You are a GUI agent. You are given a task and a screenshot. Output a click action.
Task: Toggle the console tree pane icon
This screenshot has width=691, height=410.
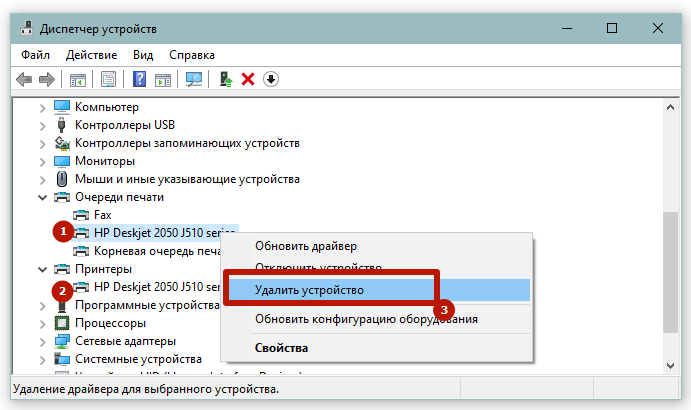point(78,79)
